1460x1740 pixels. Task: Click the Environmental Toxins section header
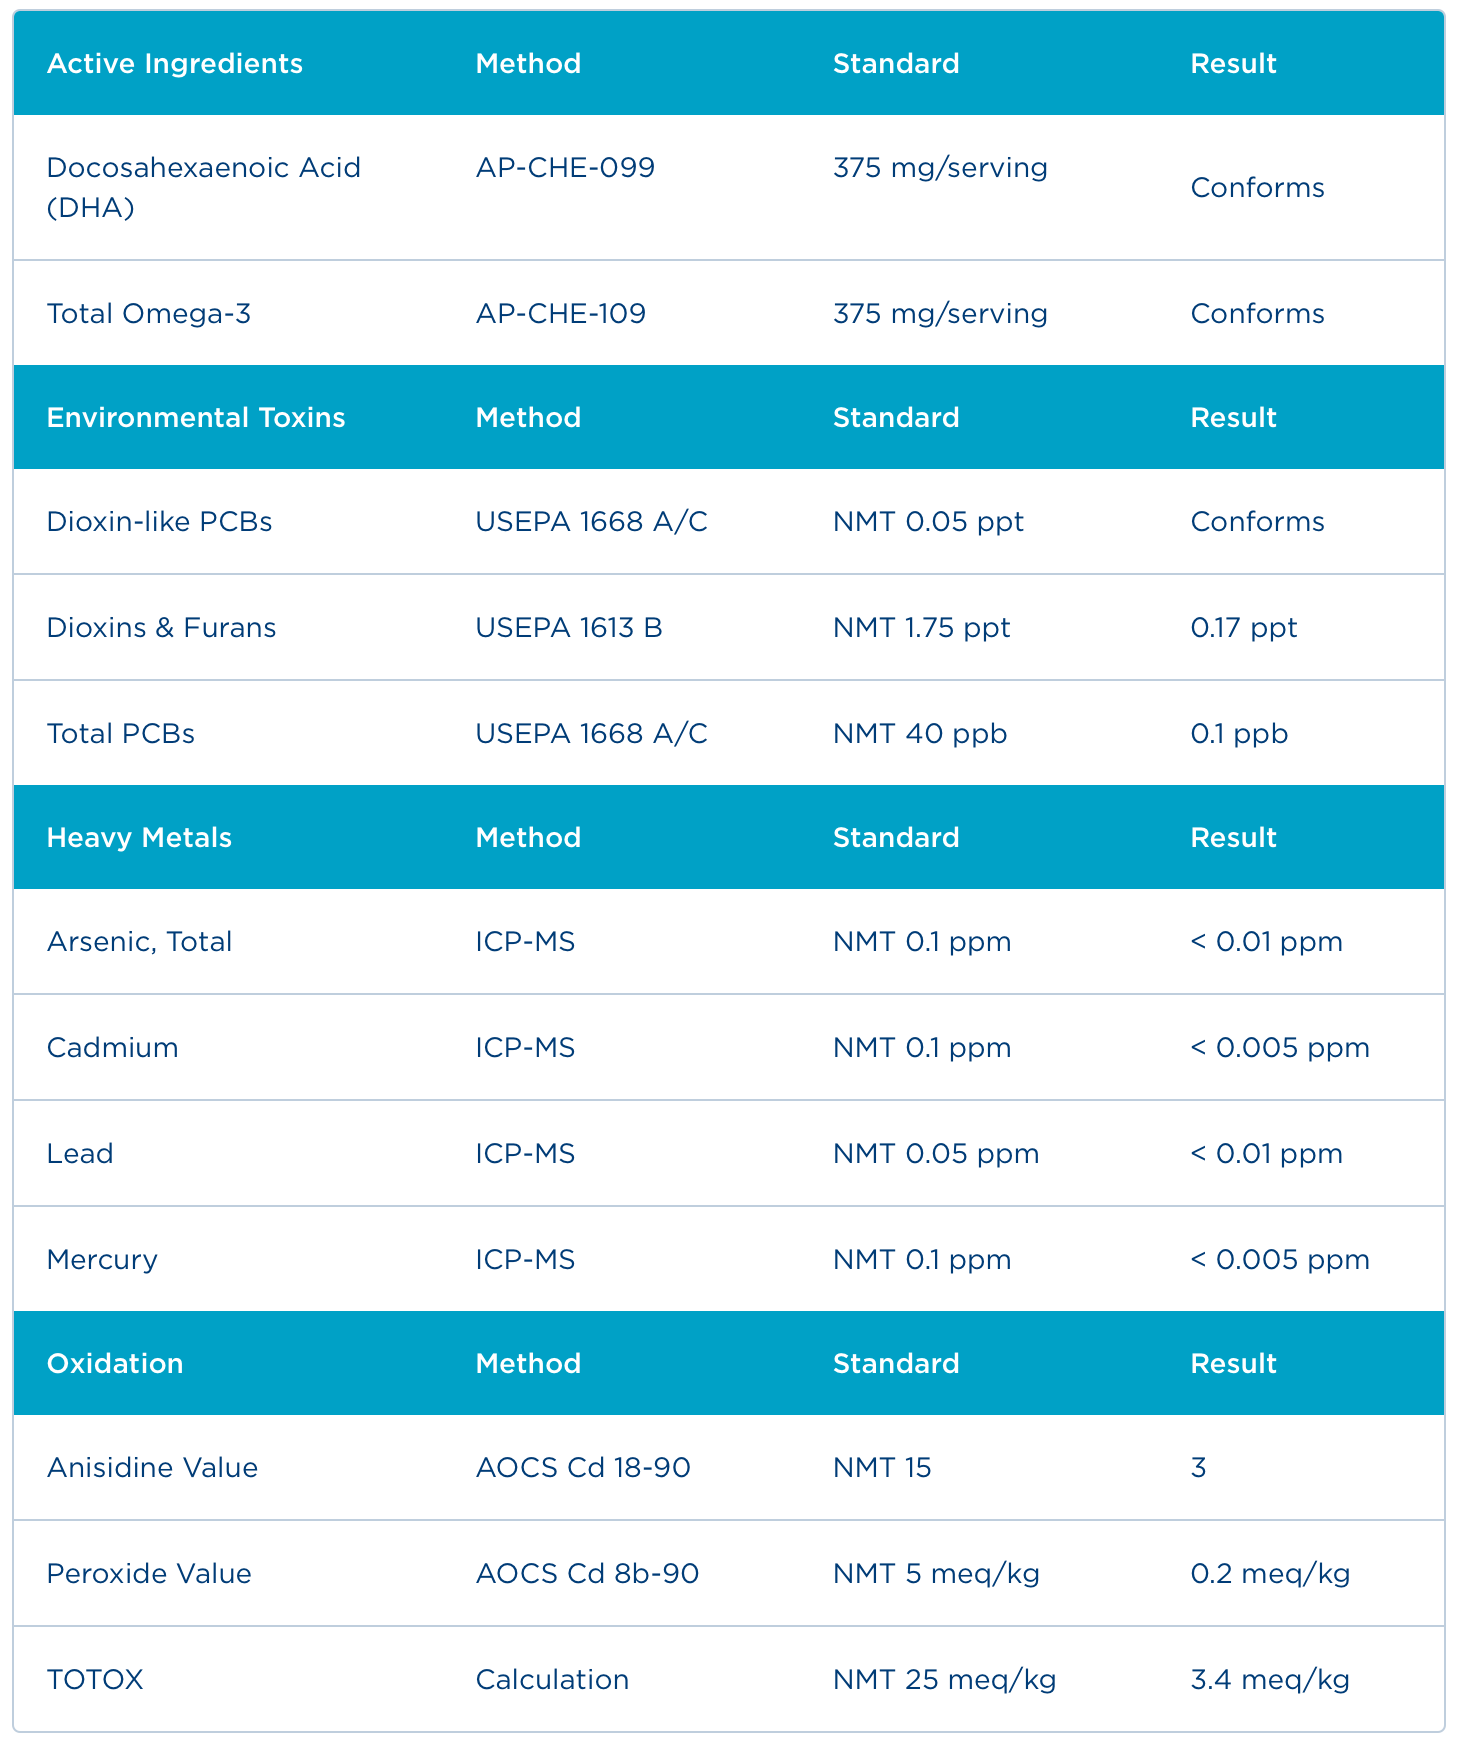point(196,418)
